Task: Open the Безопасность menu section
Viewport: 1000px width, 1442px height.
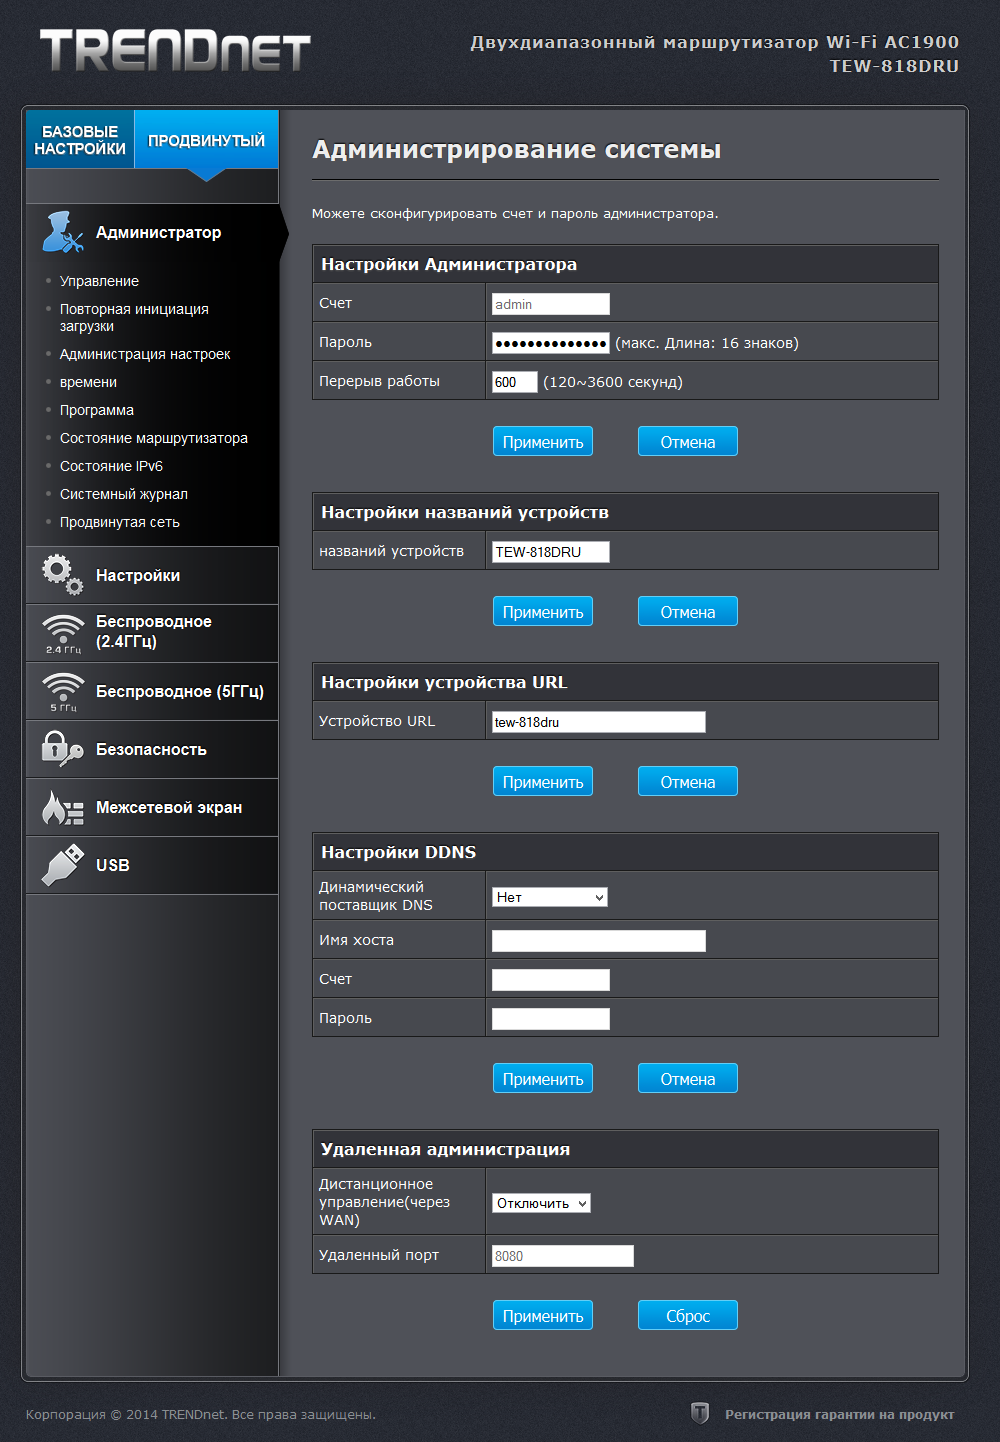Action: click(x=152, y=749)
